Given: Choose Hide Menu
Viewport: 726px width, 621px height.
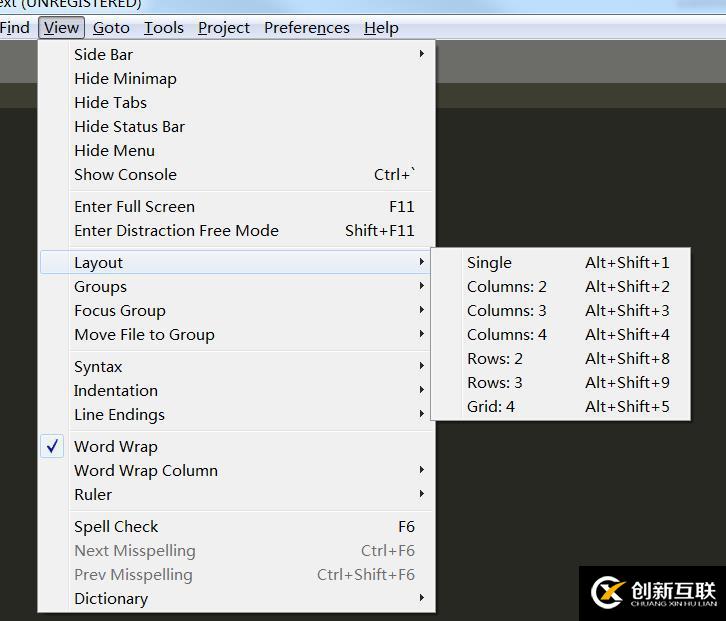Looking at the screenshot, I should 236,151.
